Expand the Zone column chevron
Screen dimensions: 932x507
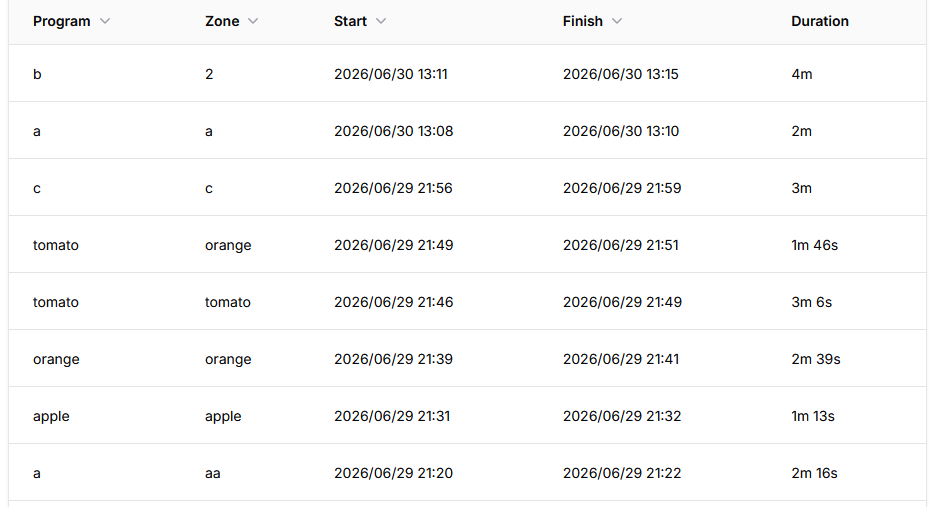tap(253, 21)
